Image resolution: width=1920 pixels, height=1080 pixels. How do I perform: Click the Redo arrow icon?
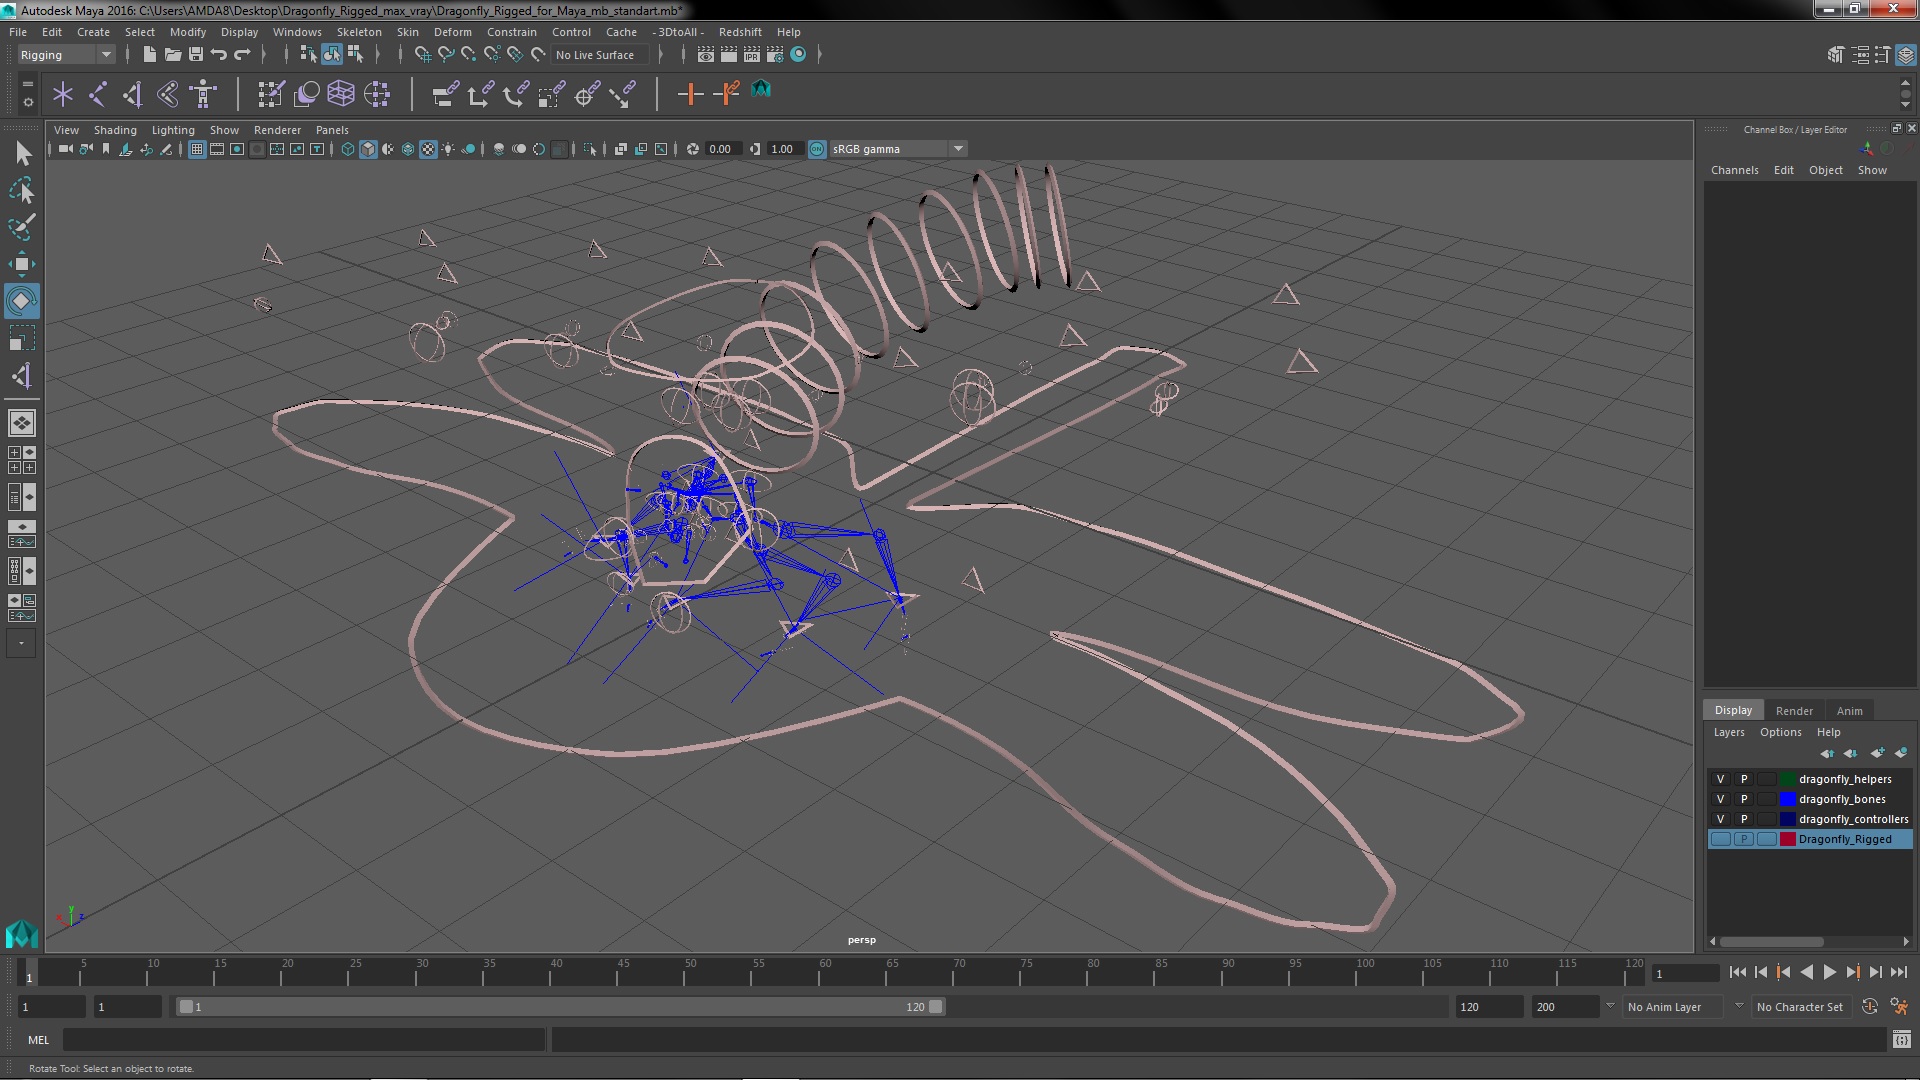(x=242, y=55)
